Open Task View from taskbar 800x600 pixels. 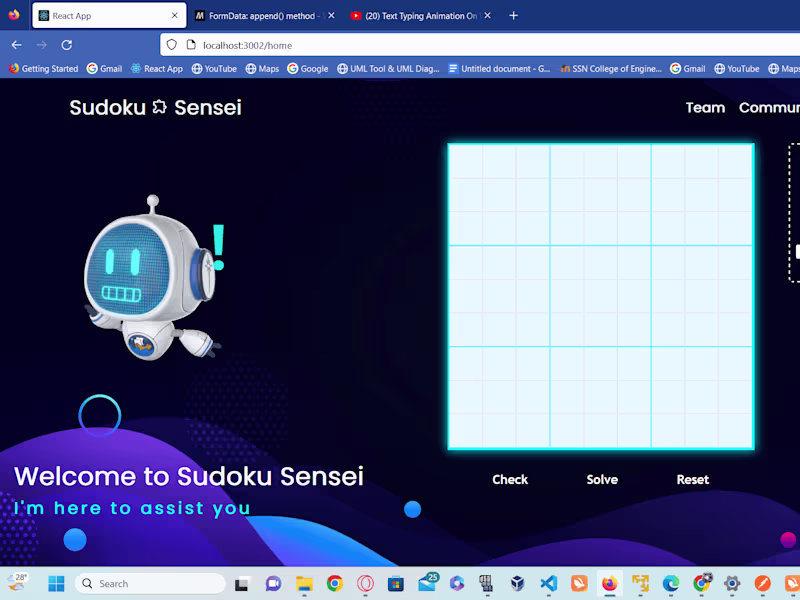pyautogui.click(x=241, y=583)
